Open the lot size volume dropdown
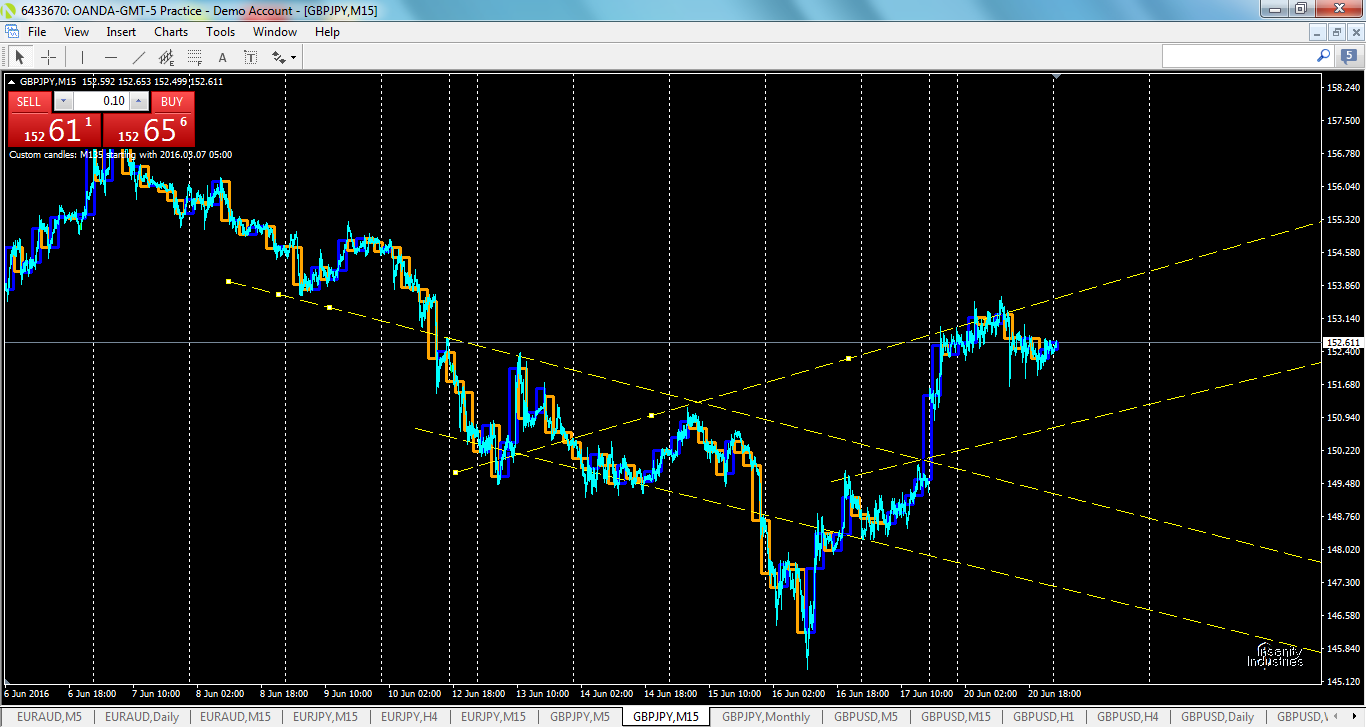Image resolution: width=1366 pixels, height=728 pixels. tap(63, 101)
